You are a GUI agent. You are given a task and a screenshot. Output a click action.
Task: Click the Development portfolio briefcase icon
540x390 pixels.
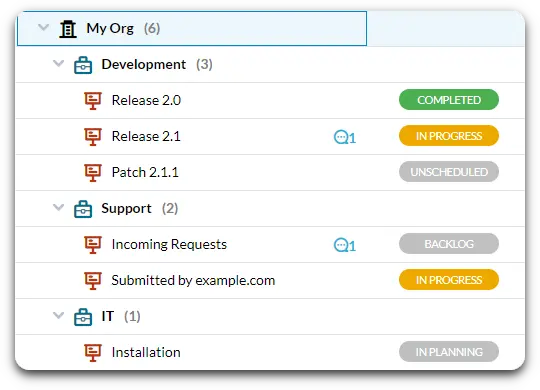[x=83, y=65]
